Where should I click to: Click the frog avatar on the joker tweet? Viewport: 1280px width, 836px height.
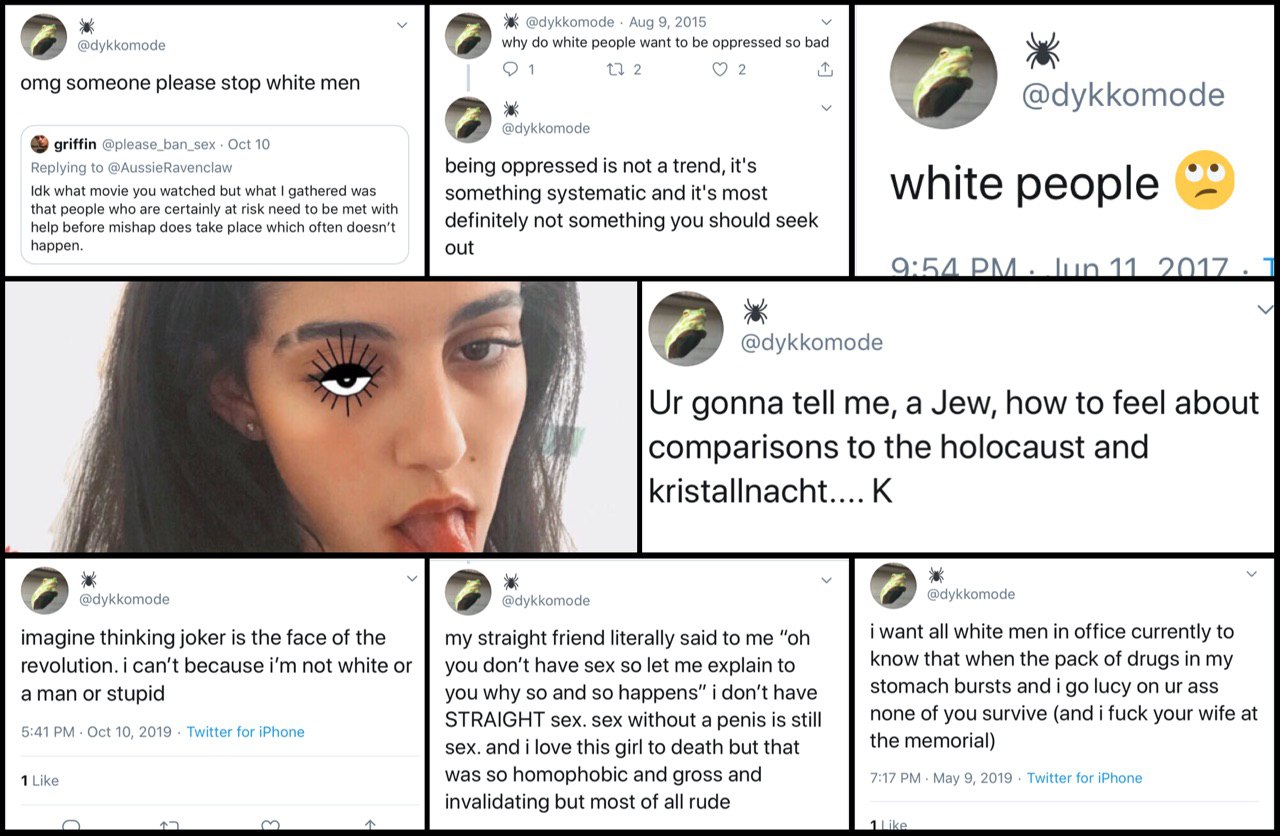(x=45, y=590)
